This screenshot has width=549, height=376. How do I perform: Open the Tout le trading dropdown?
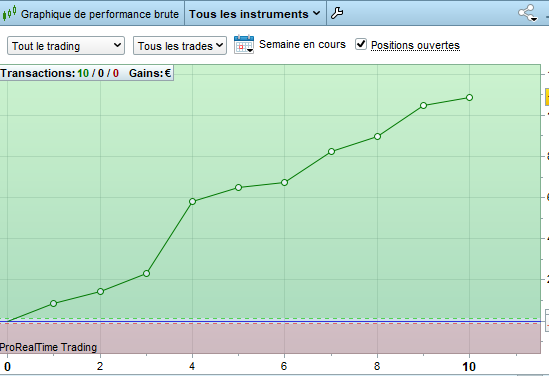66,46
